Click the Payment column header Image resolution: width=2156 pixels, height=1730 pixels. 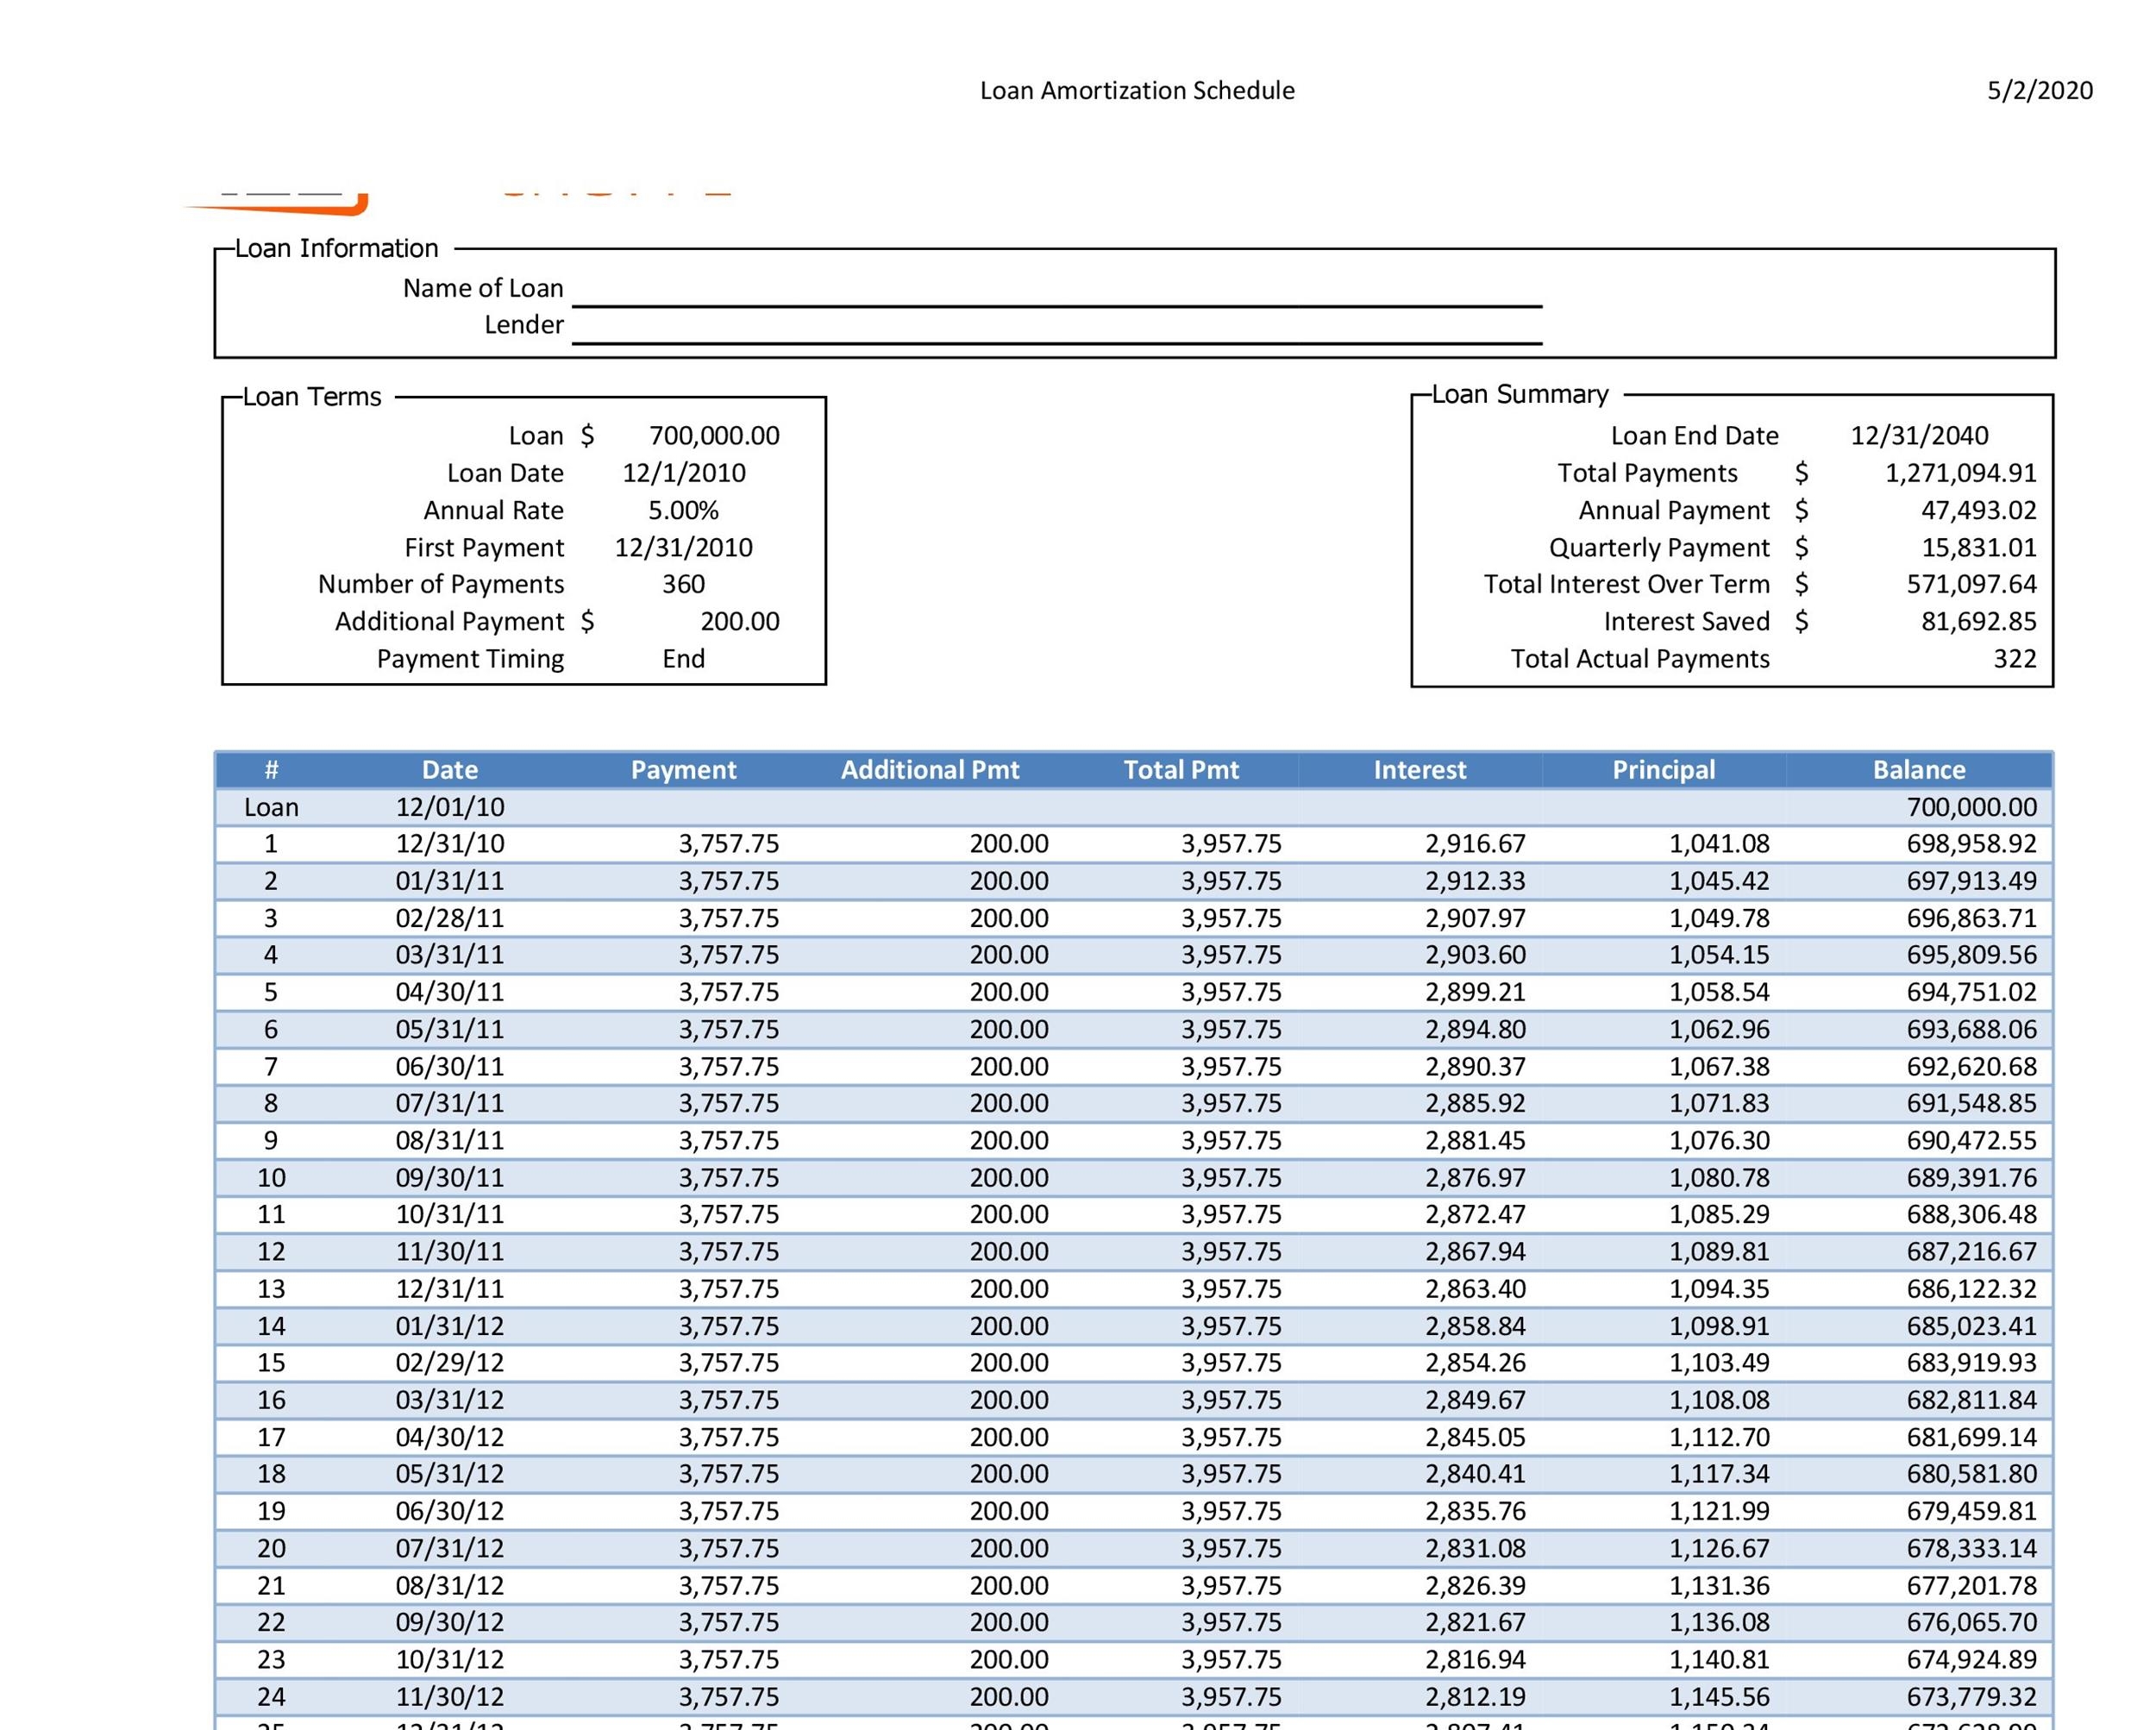684,769
